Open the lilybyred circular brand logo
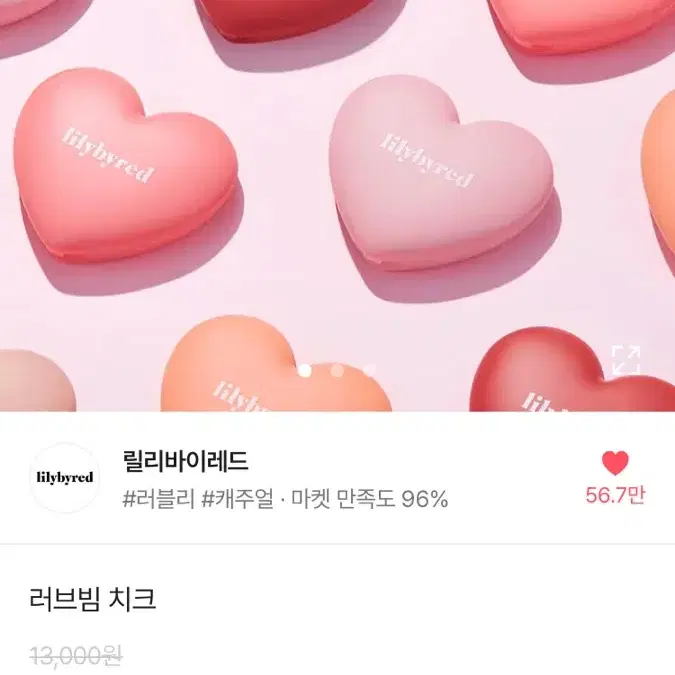 tap(65, 478)
